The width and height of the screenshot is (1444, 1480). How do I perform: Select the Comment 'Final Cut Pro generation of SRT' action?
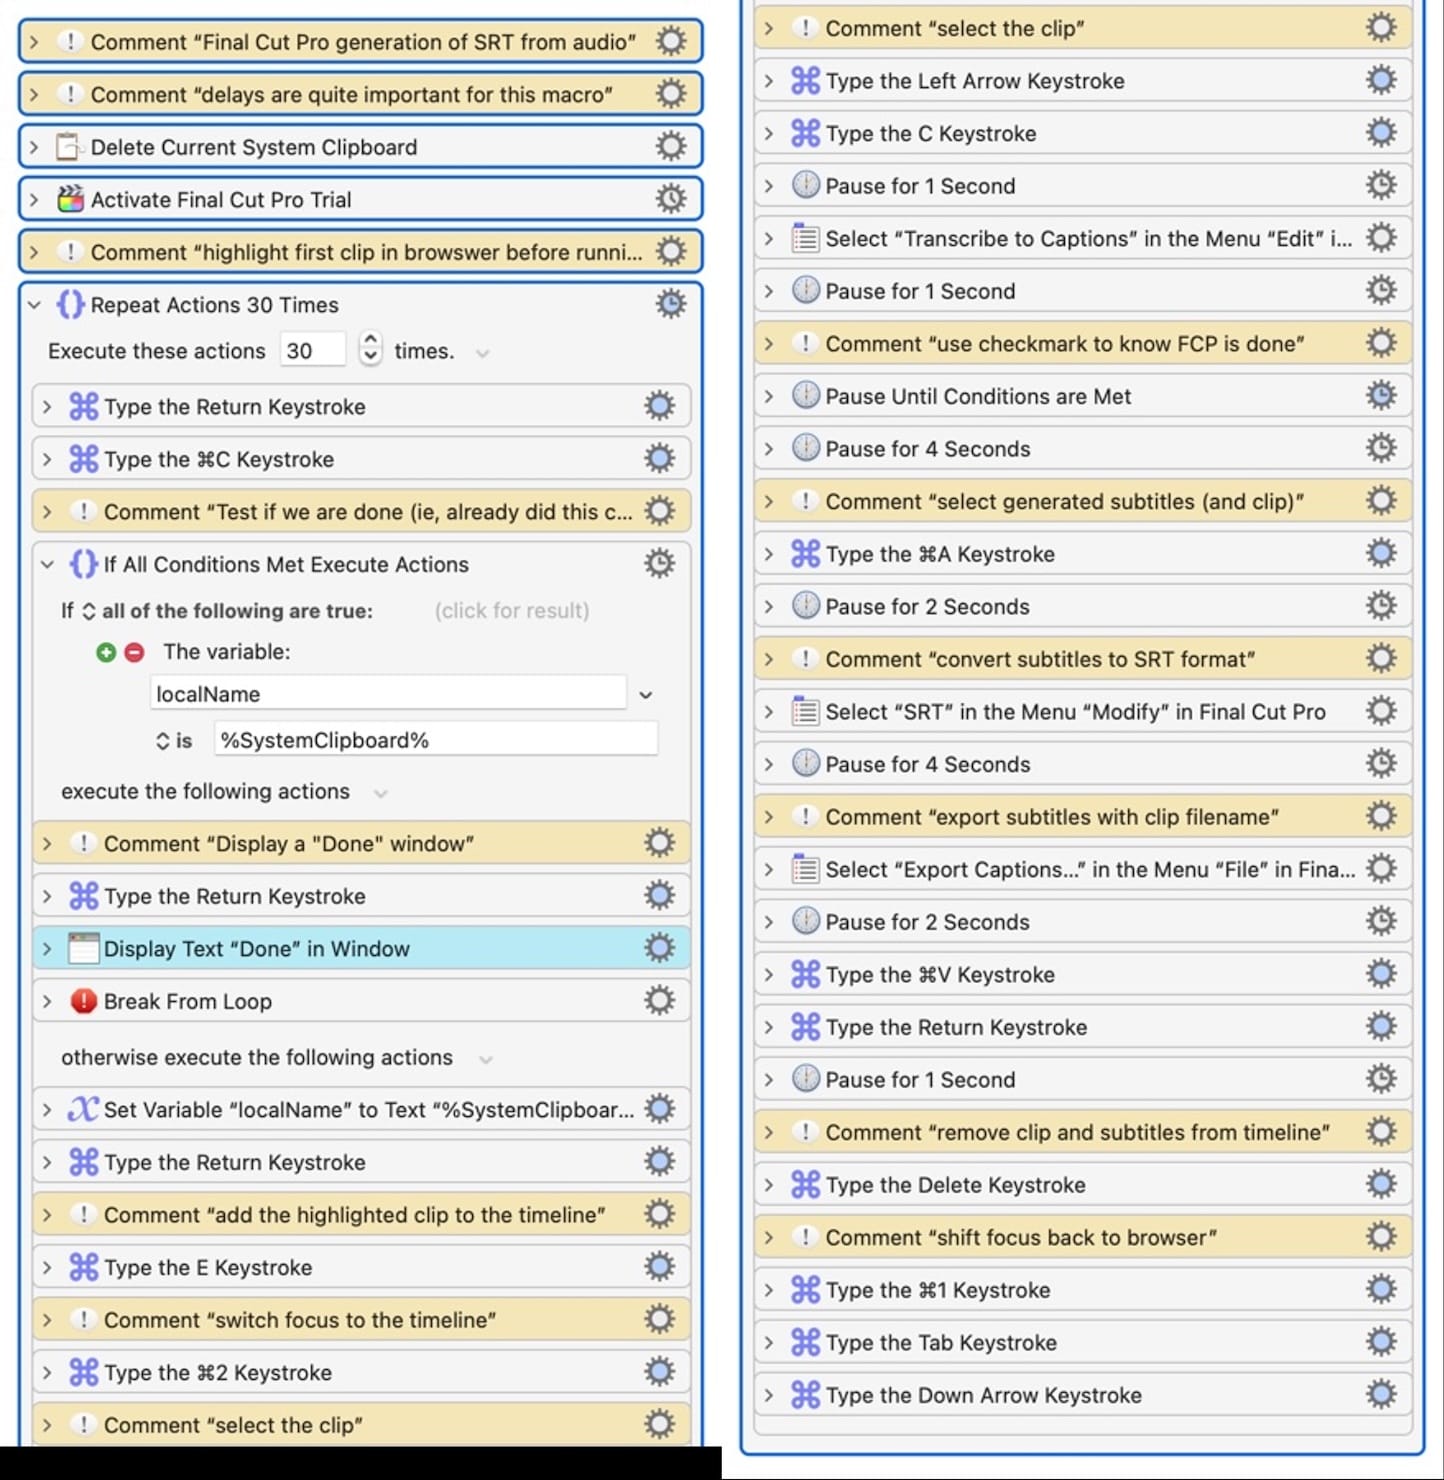361,42
